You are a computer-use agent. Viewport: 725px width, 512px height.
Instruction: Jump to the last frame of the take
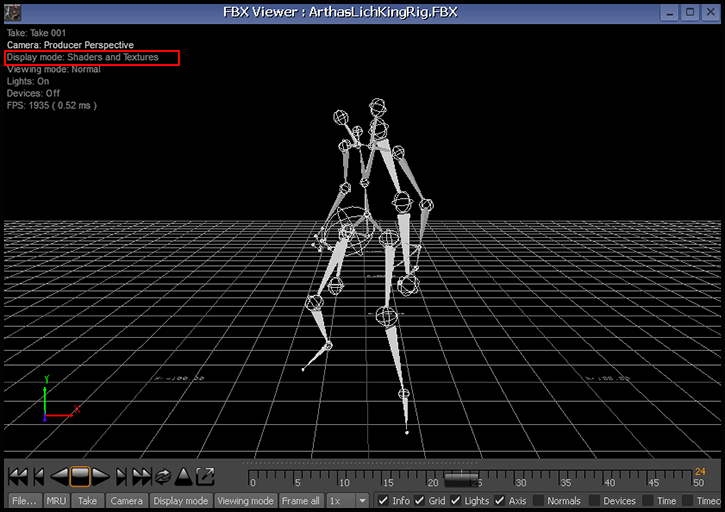[141, 476]
